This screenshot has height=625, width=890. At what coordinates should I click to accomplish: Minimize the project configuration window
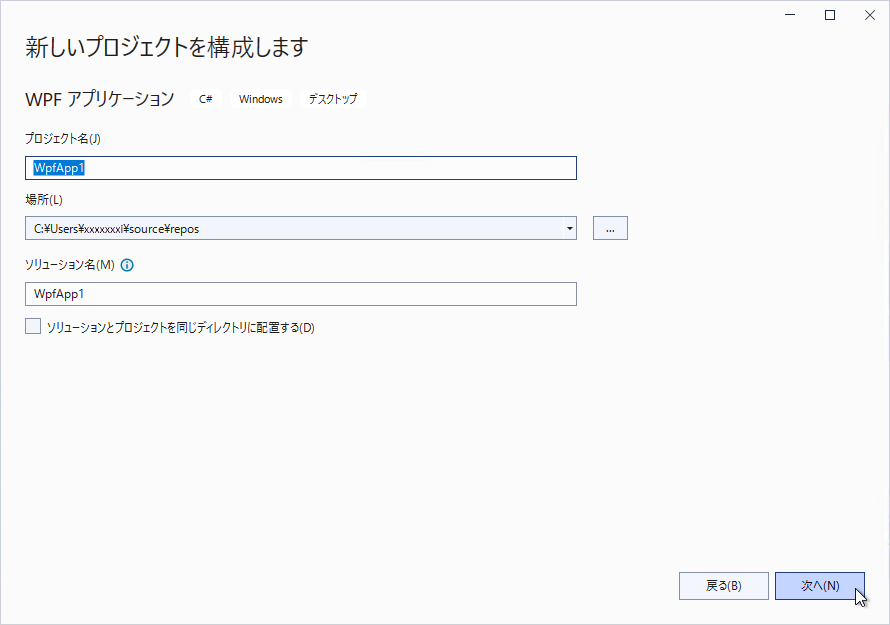tap(790, 15)
